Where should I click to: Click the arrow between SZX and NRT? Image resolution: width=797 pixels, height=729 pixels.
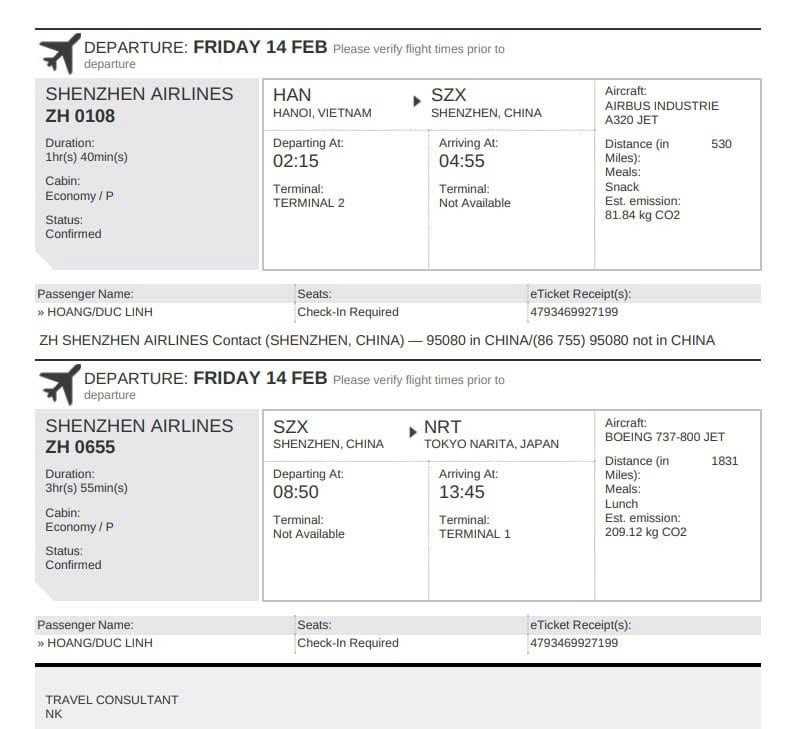click(412, 431)
